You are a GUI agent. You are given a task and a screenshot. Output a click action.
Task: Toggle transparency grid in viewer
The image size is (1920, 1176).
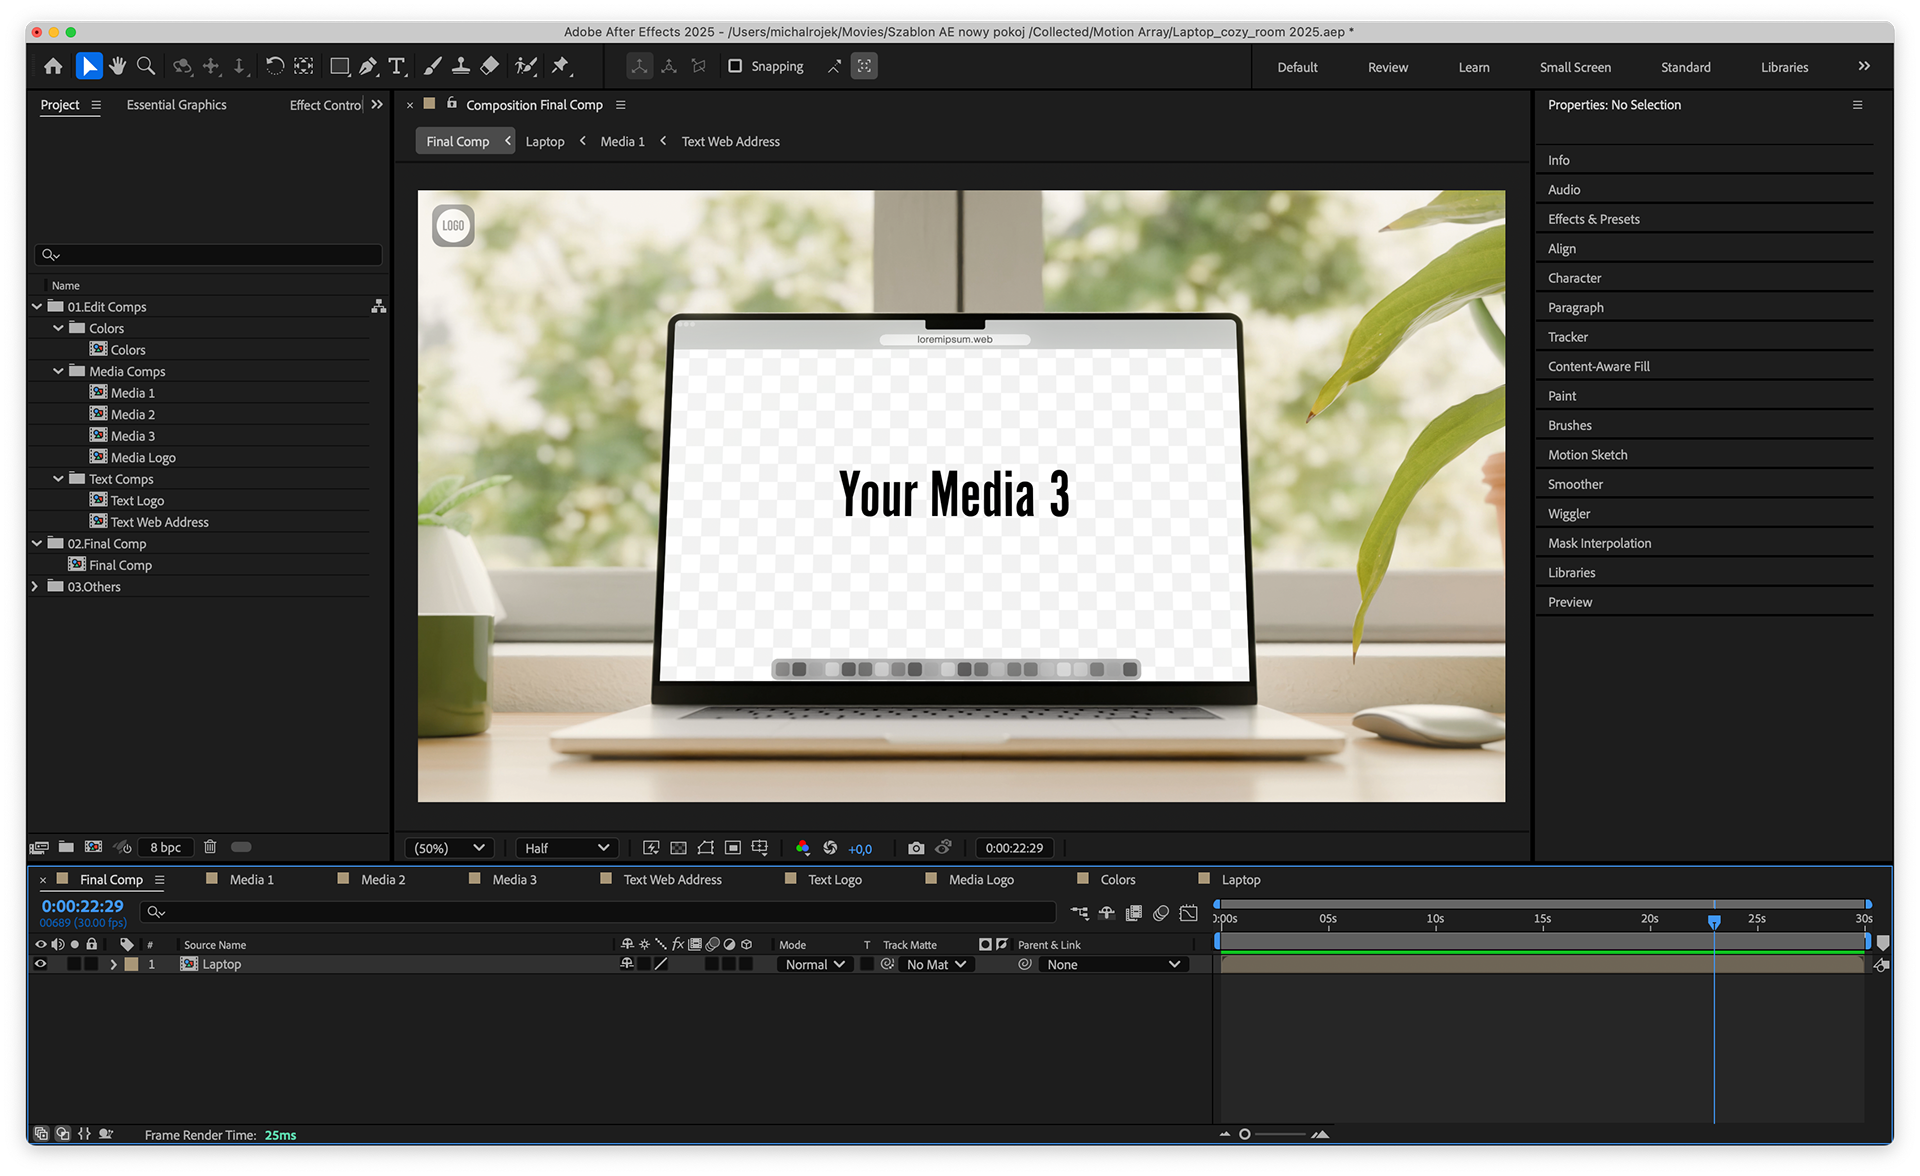click(678, 848)
